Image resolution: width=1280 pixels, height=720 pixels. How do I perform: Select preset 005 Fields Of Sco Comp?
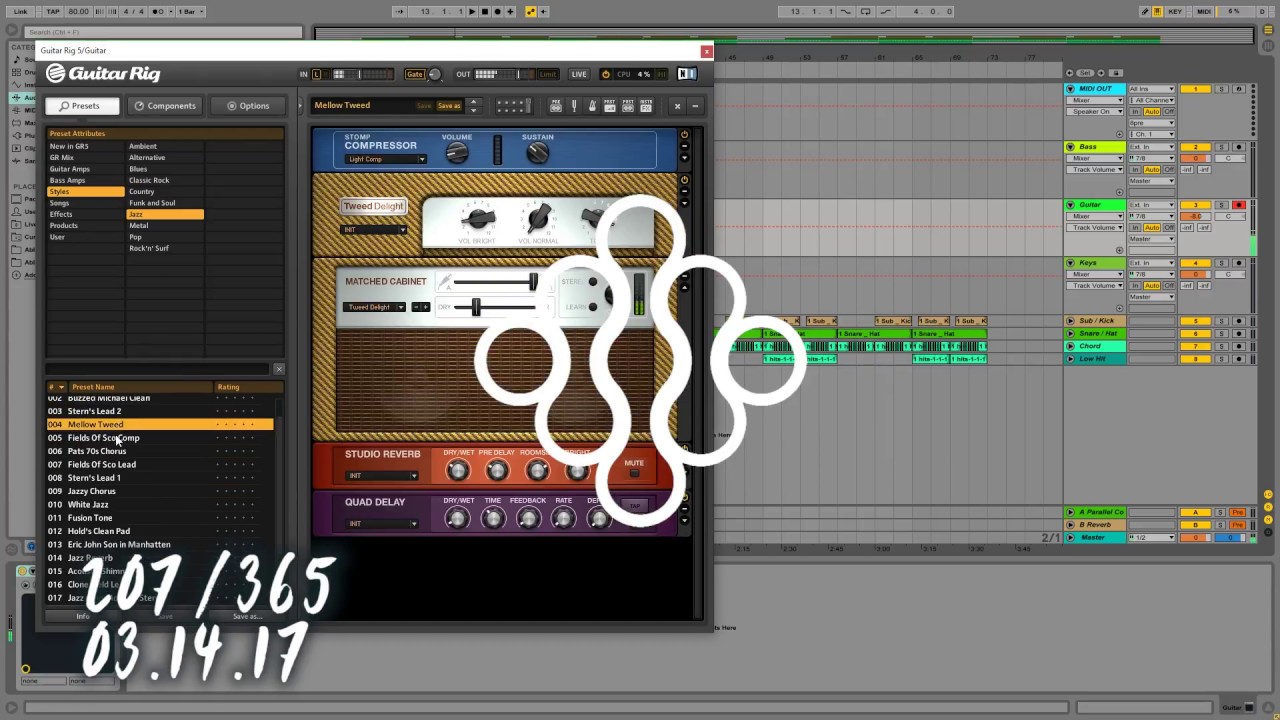[160, 438]
